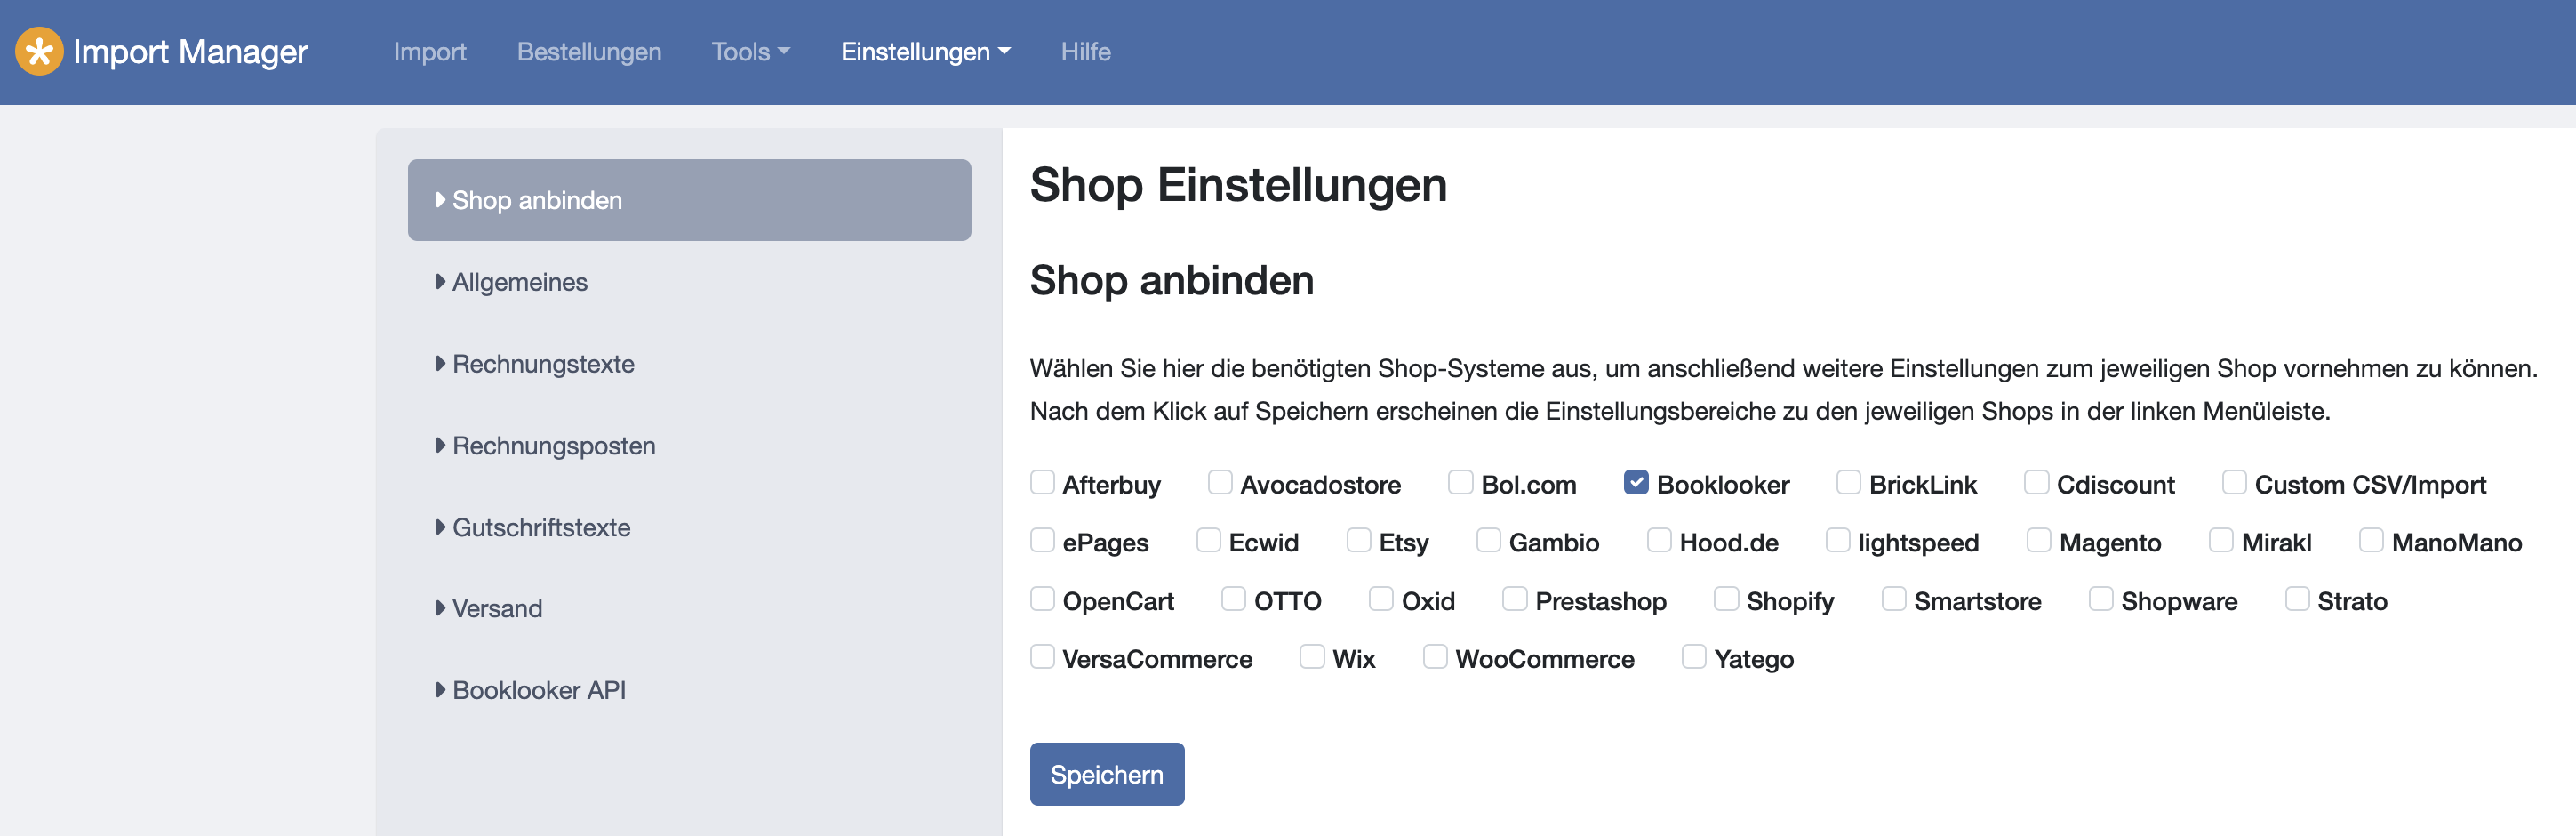Click the arrow icon beside Booklooker API
Screen dimensions: 2576x836
pos(440,690)
